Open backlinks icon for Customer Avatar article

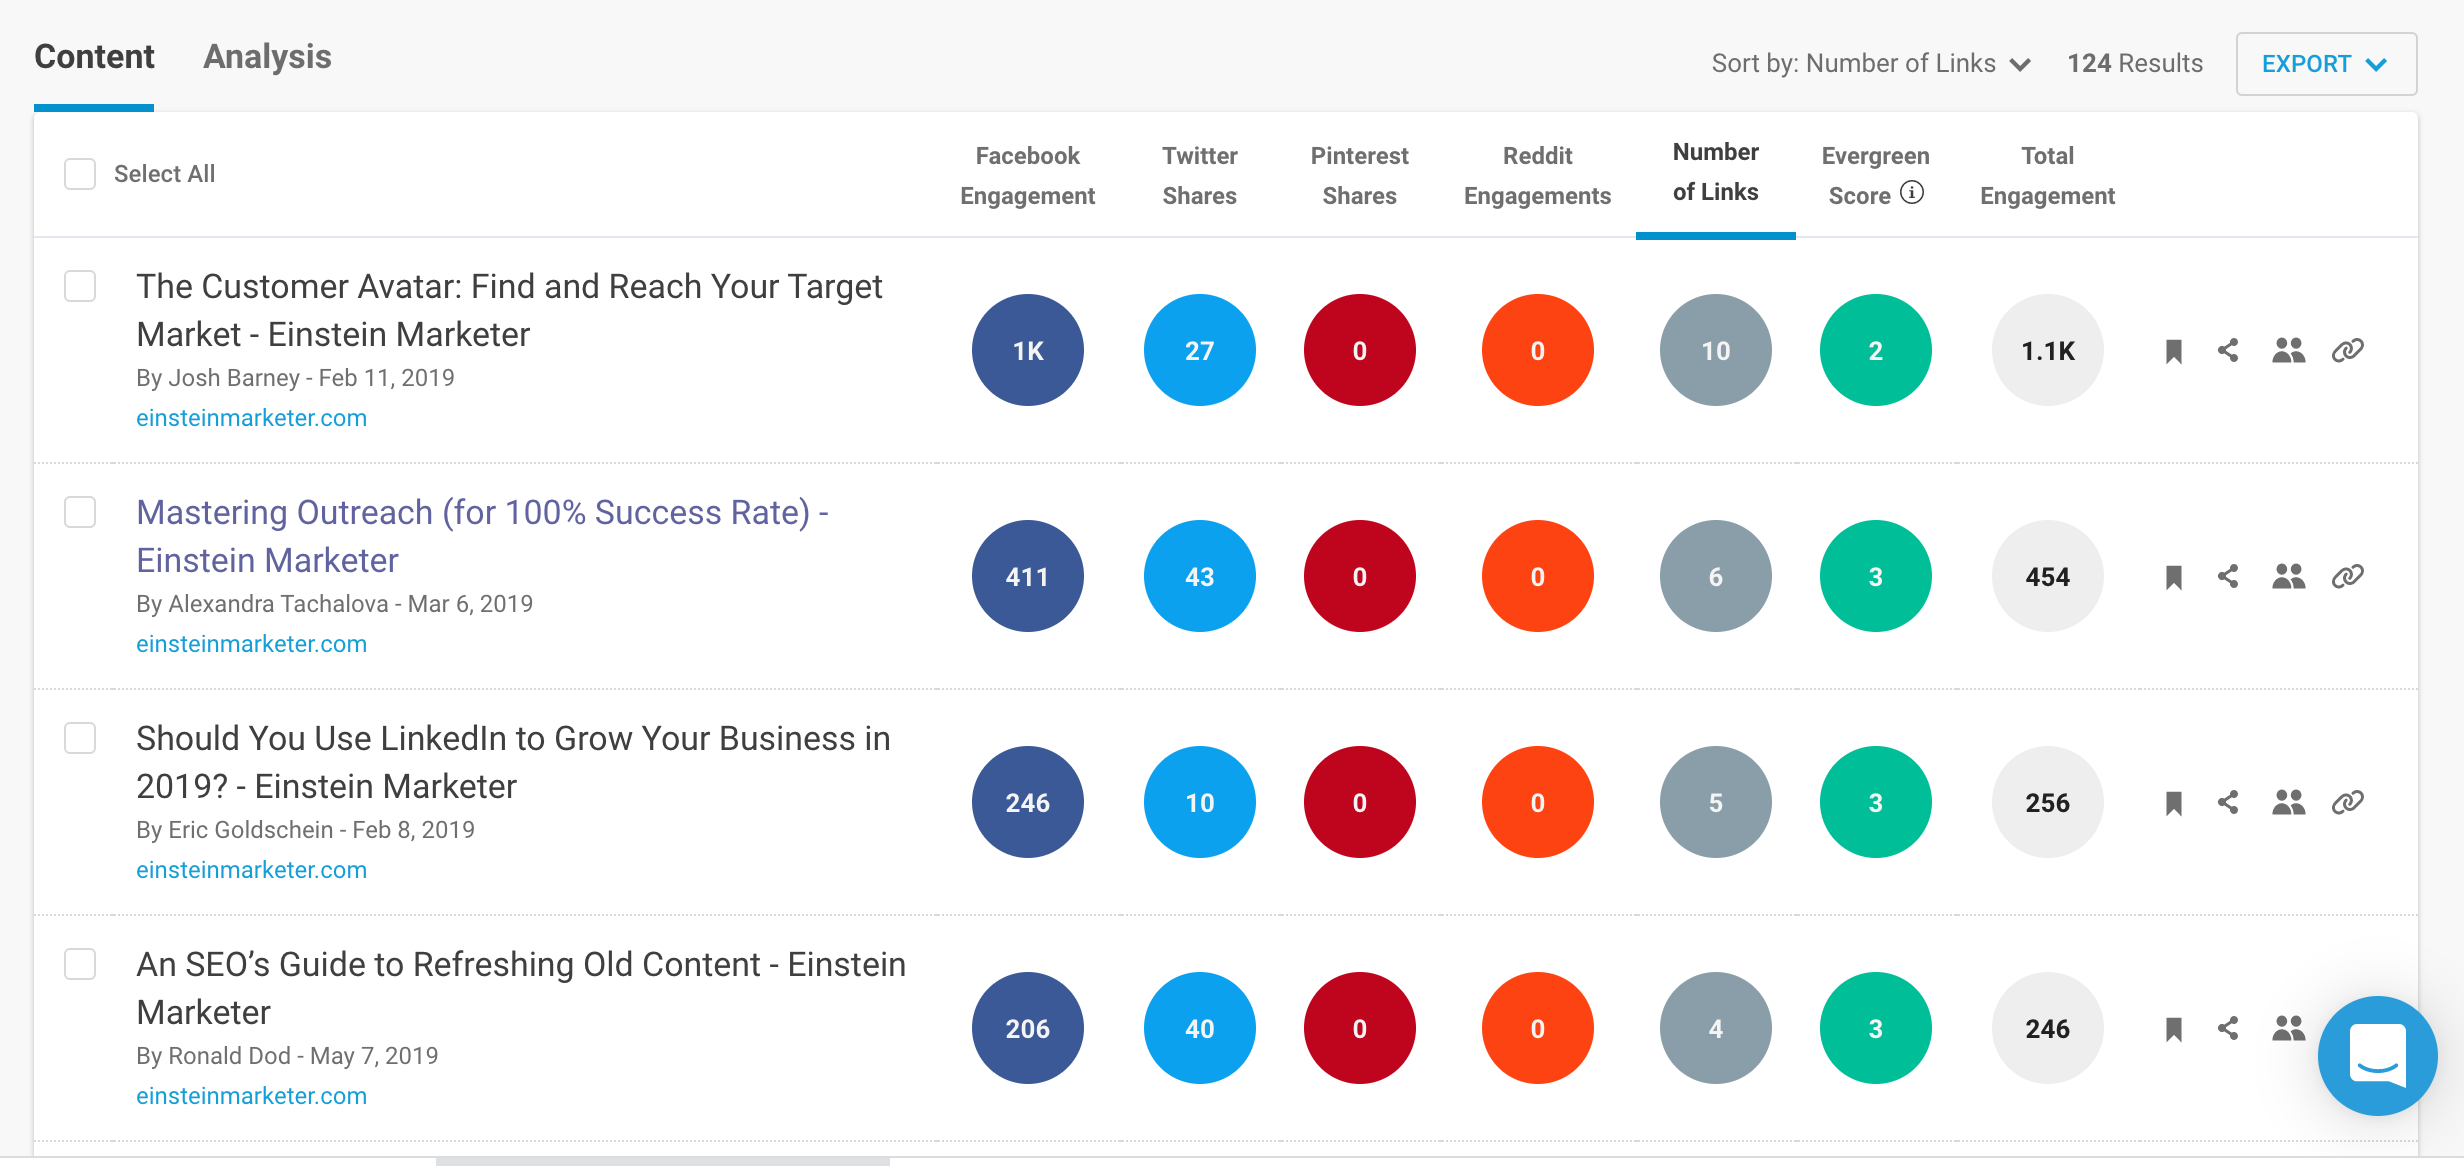coord(2347,351)
